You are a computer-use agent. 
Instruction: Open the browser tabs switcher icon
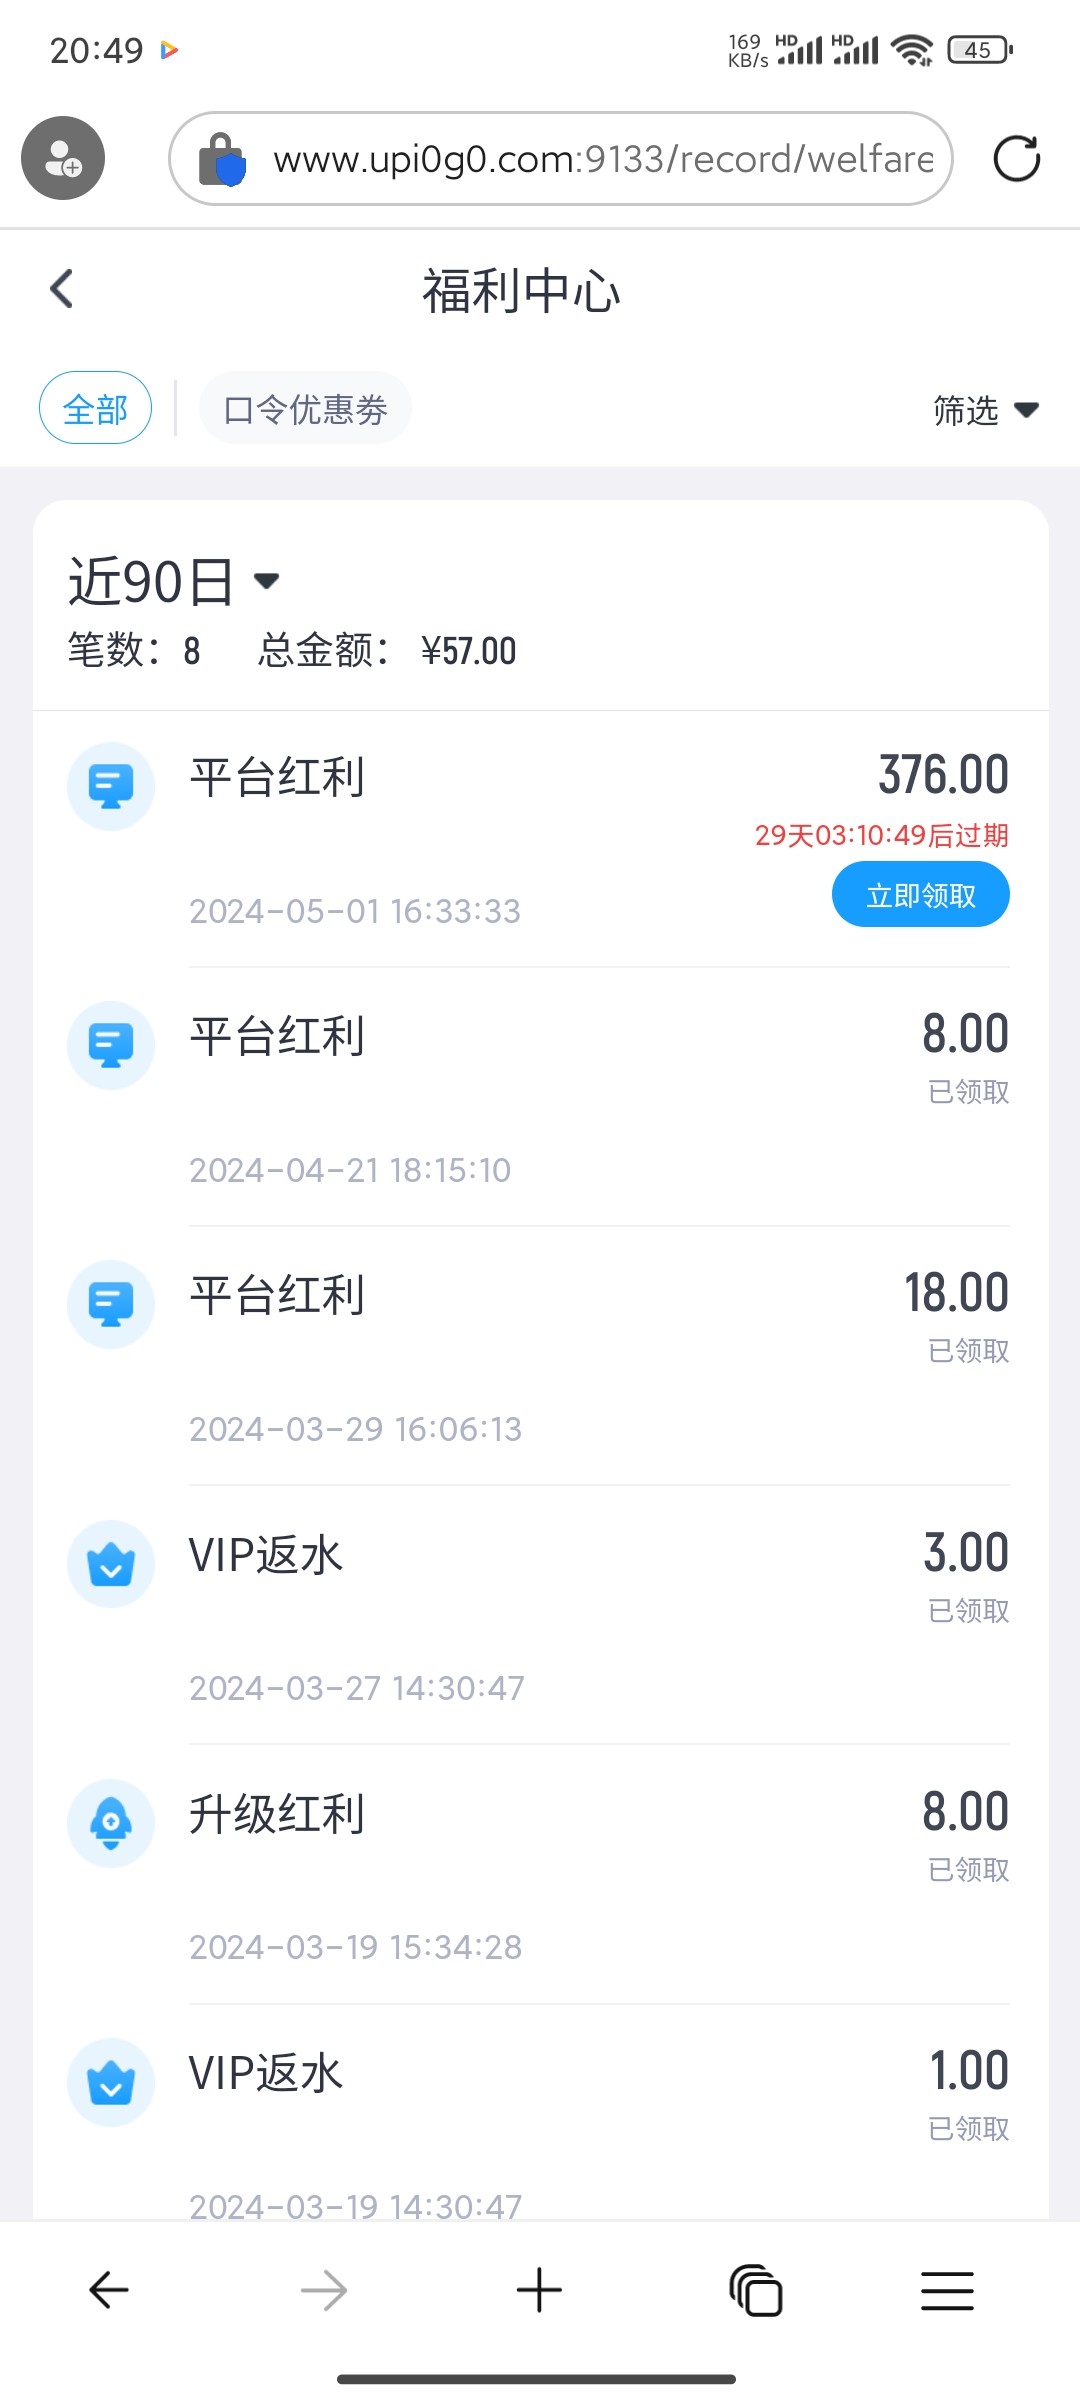(x=755, y=2290)
